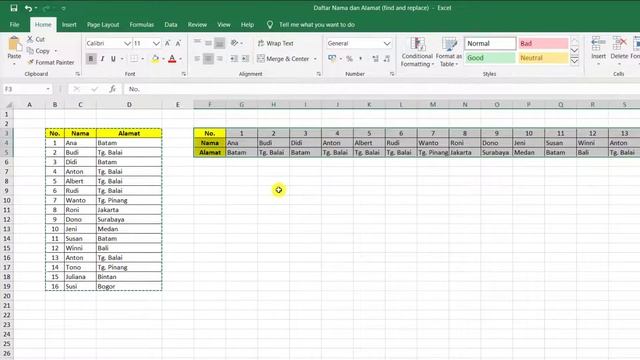This screenshot has height=360, width=640.
Task: Switch to the Formulas tab
Action: tap(142, 24)
